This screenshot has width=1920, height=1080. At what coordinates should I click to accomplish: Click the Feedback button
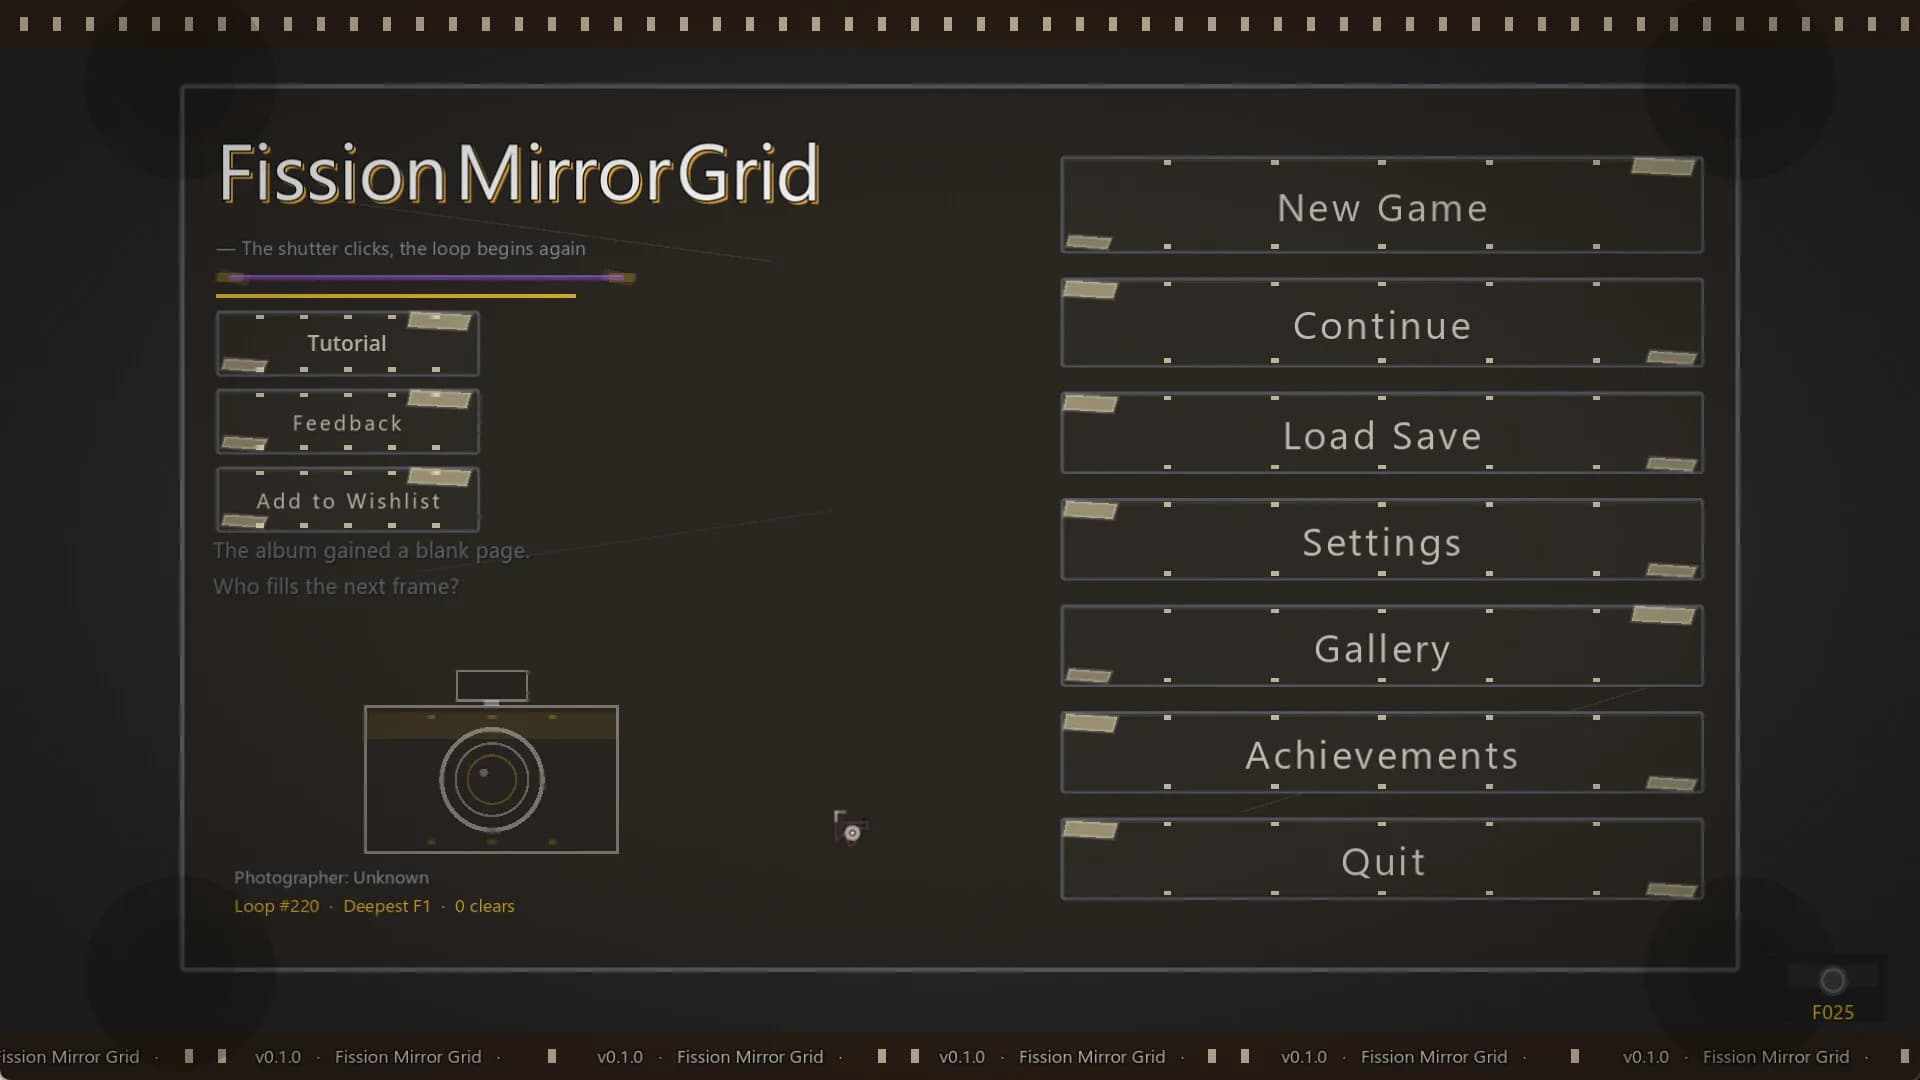tap(347, 422)
